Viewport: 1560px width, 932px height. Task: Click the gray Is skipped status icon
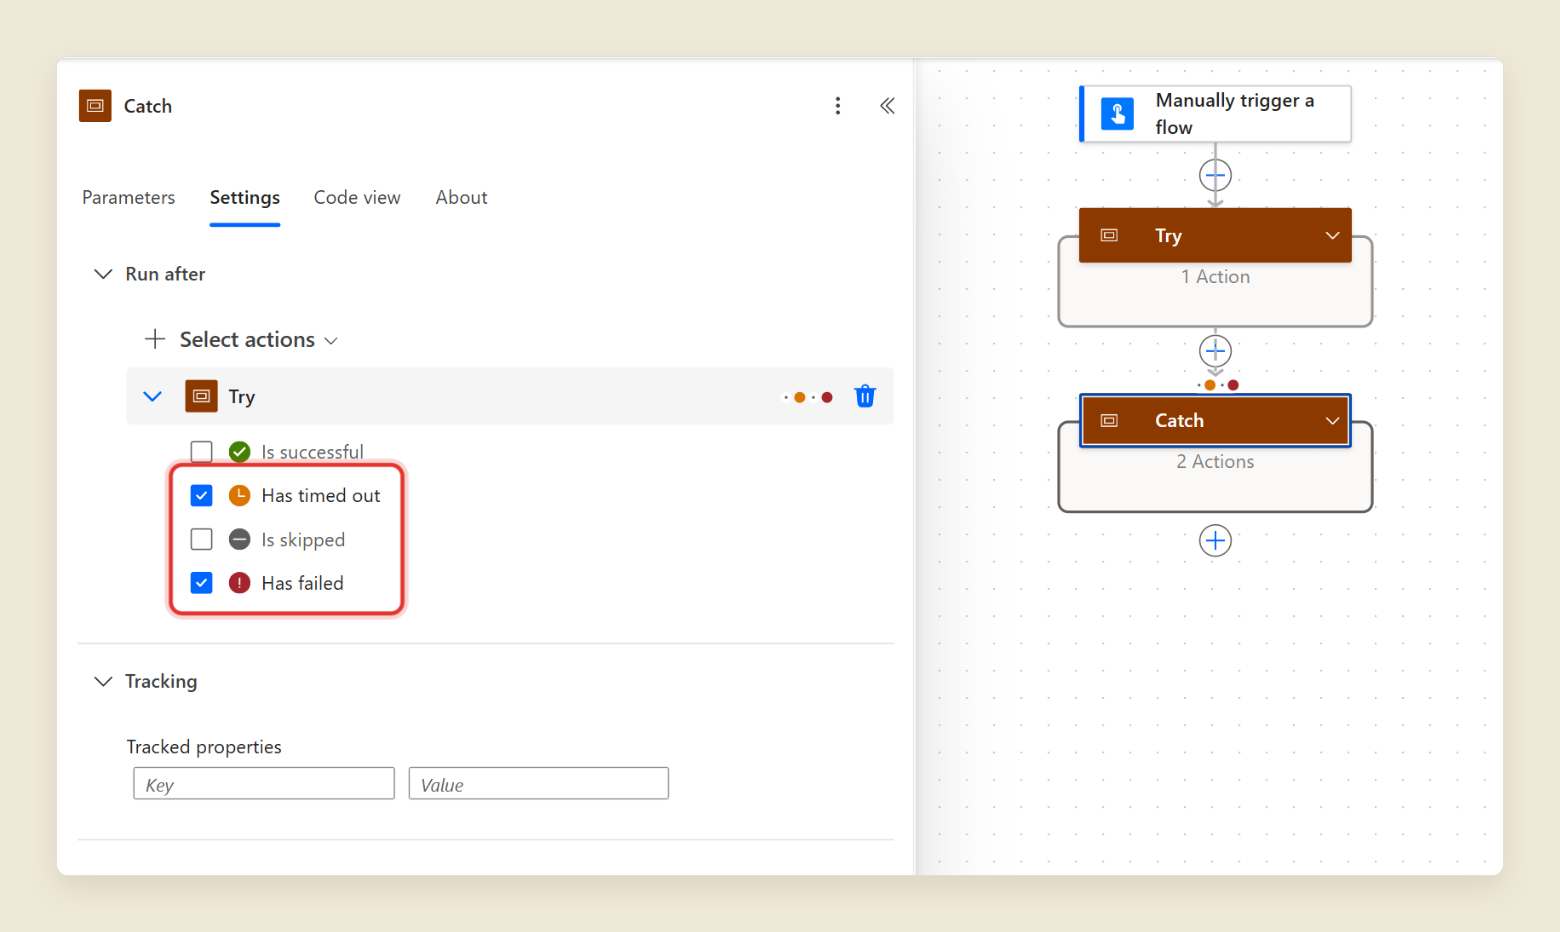pos(240,540)
